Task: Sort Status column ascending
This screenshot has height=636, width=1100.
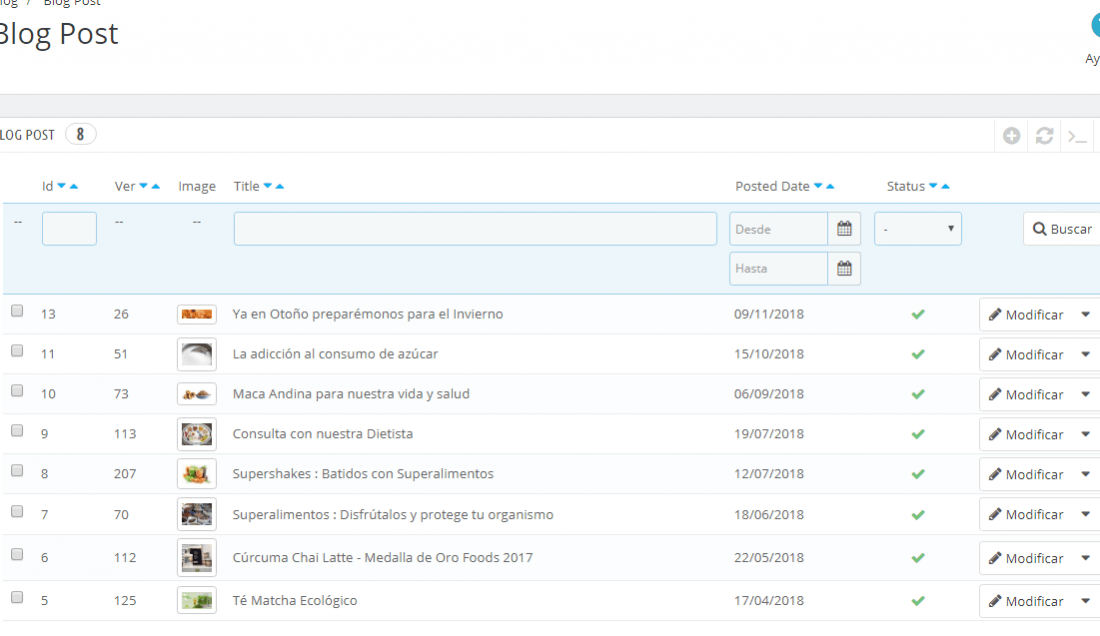Action: [946, 186]
